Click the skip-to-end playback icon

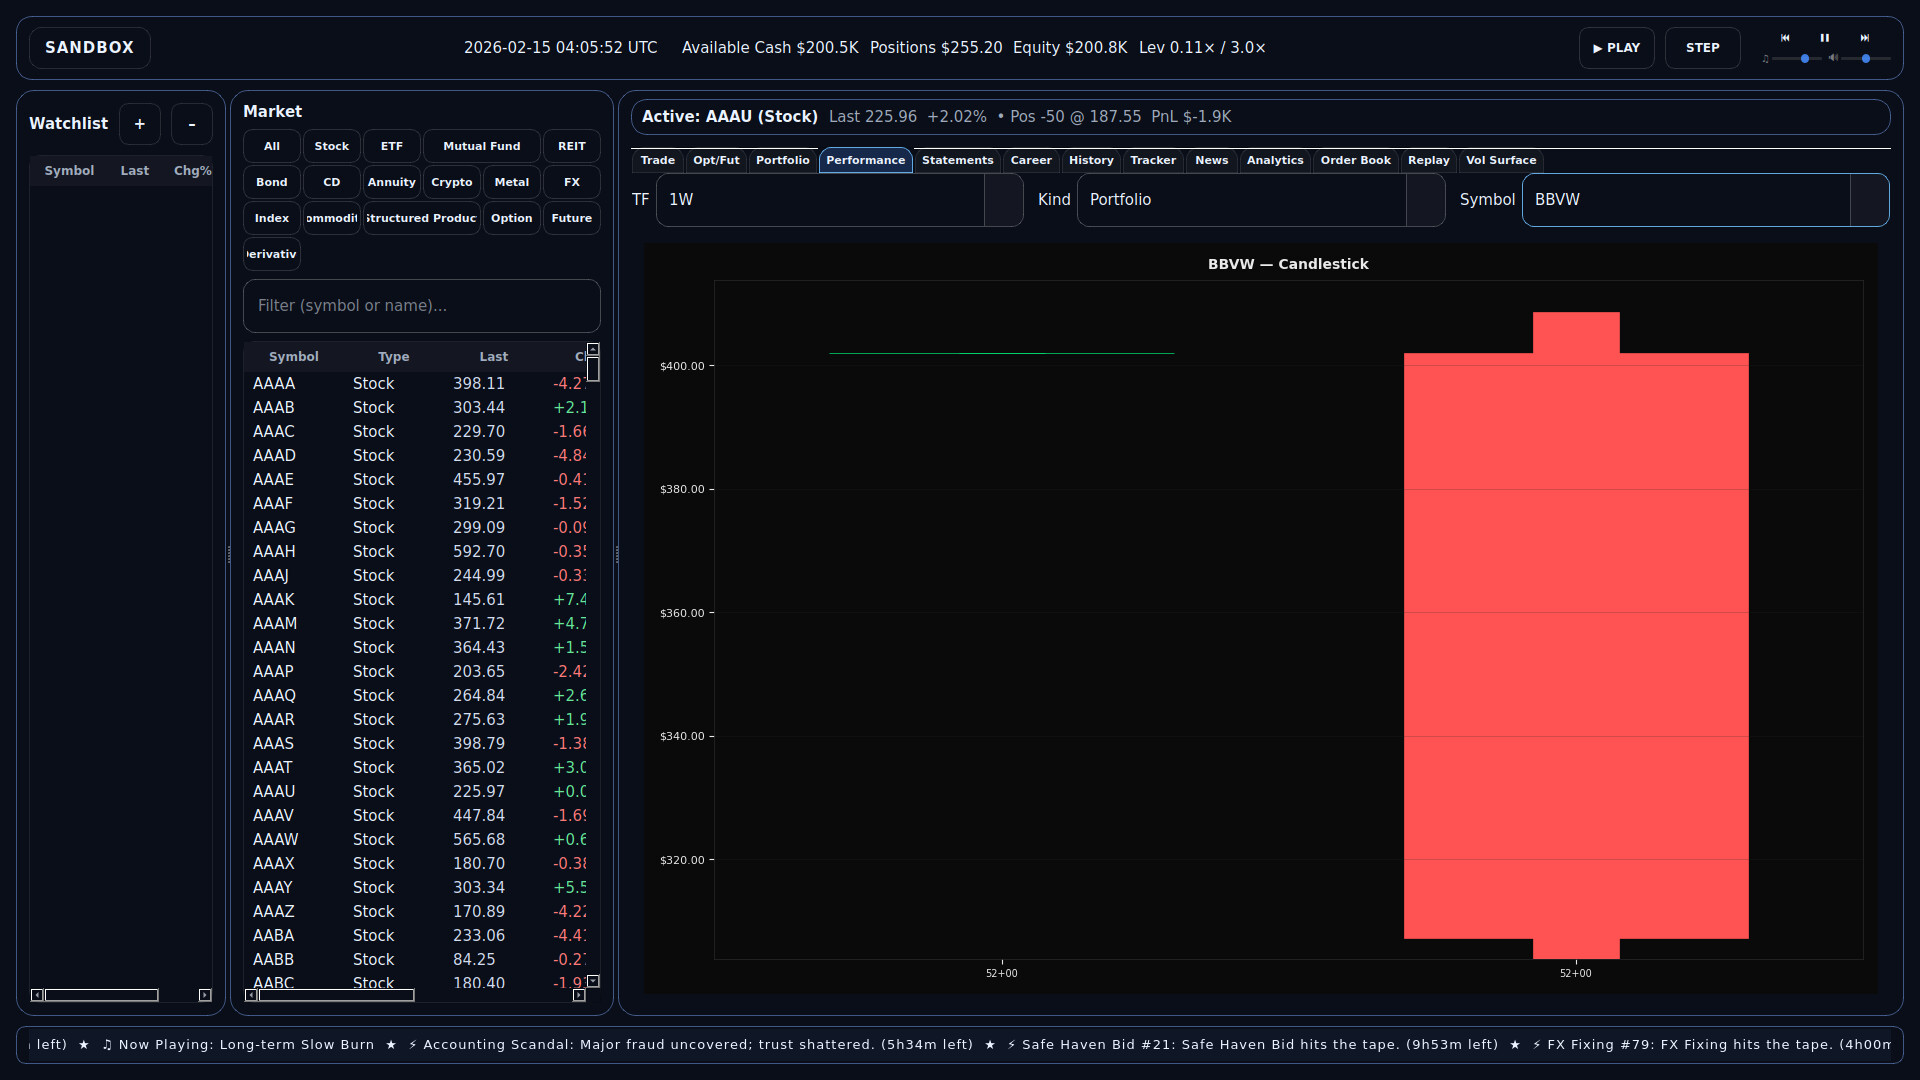[x=1866, y=38]
